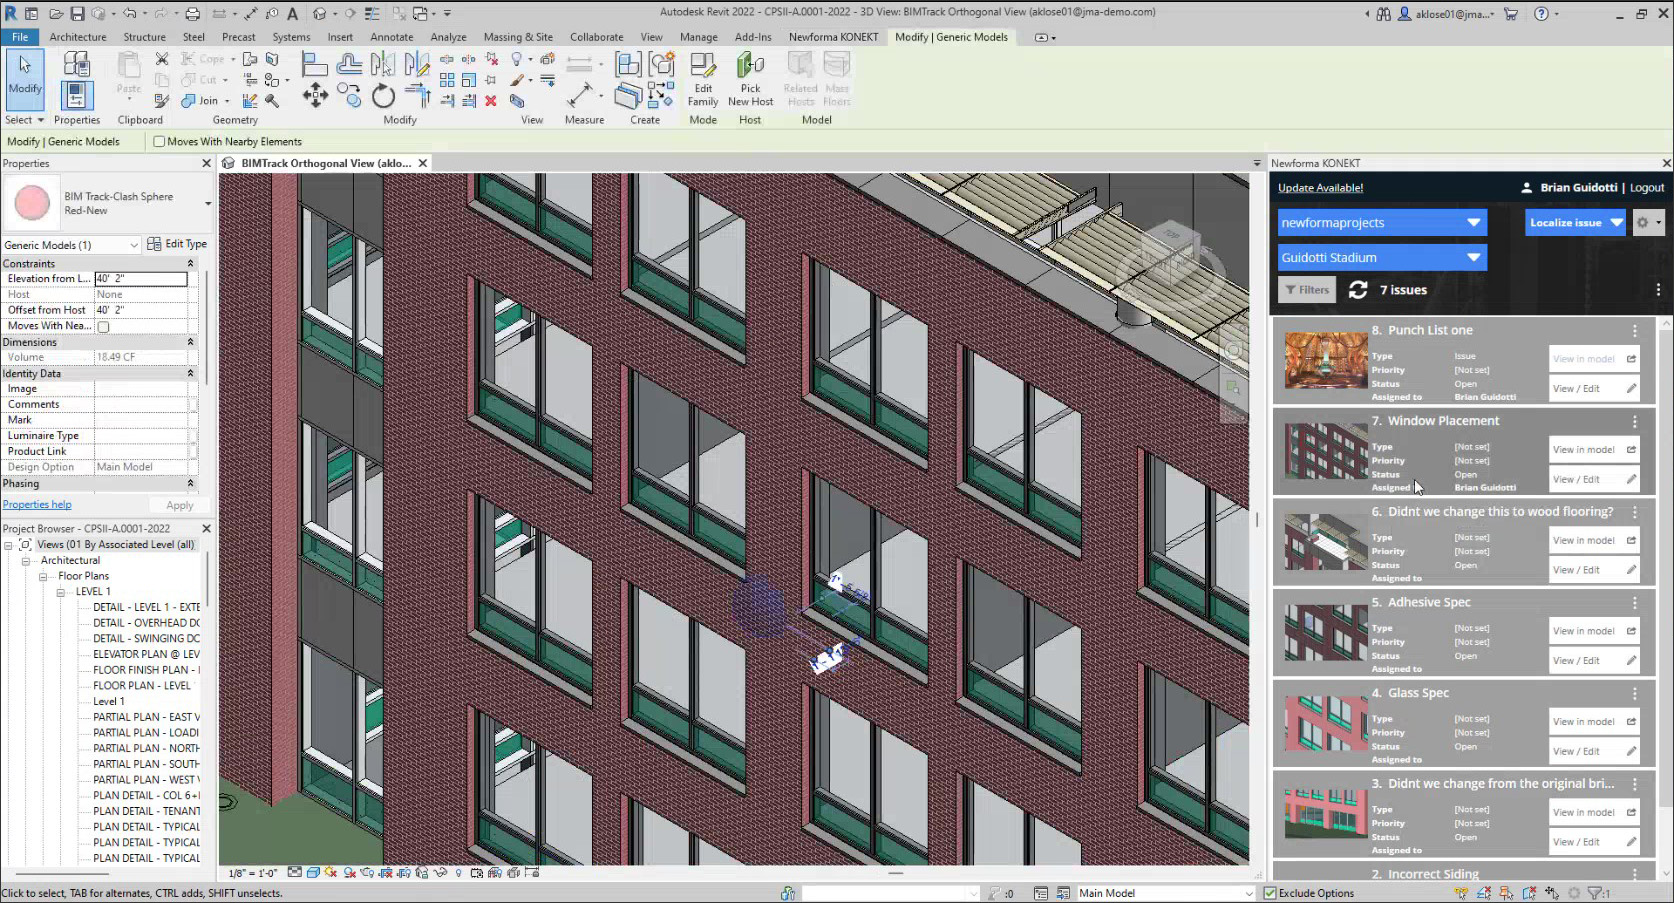The image size is (1674, 903).
Task: Uncheck Exclude Options in status bar
Action: (x=1270, y=893)
